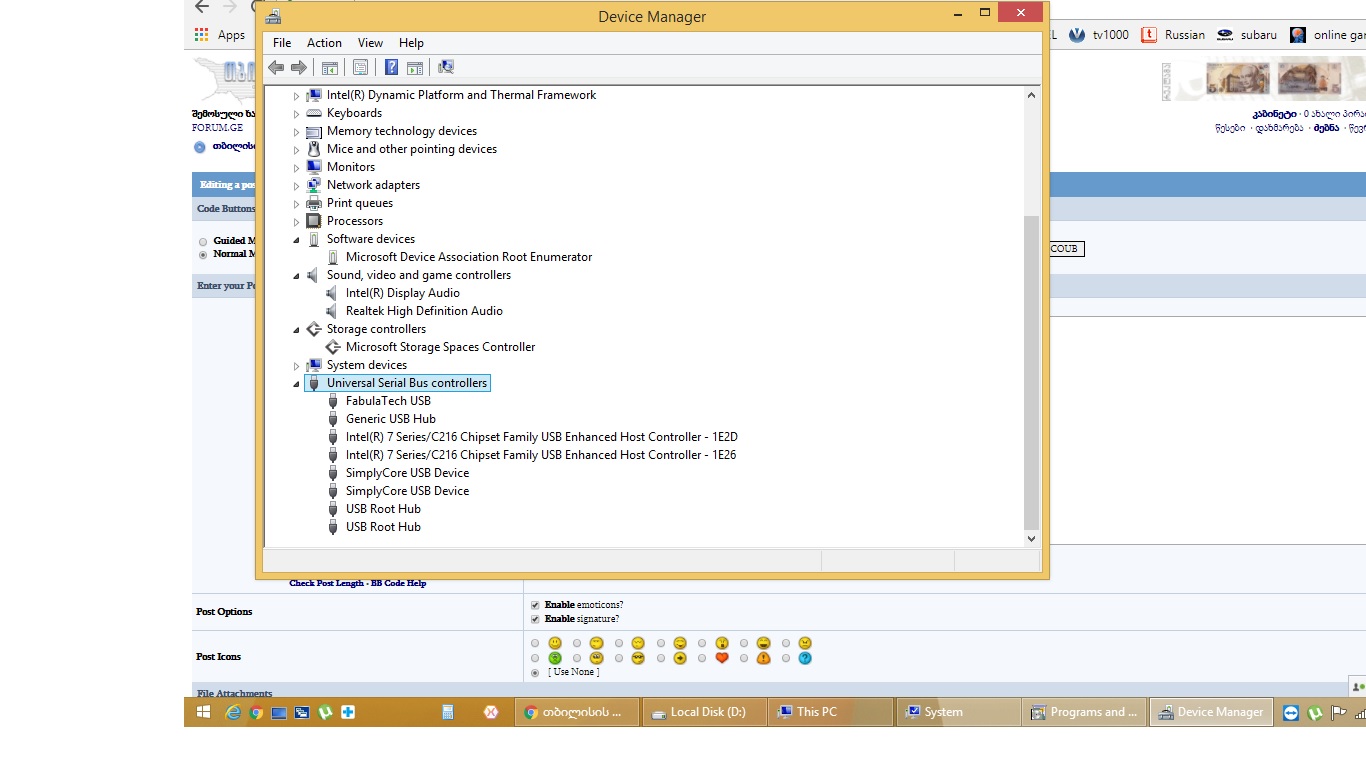1366x768 pixels.
Task: Toggle the Enable emoticons checkbox
Action: pyautogui.click(x=535, y=605)
